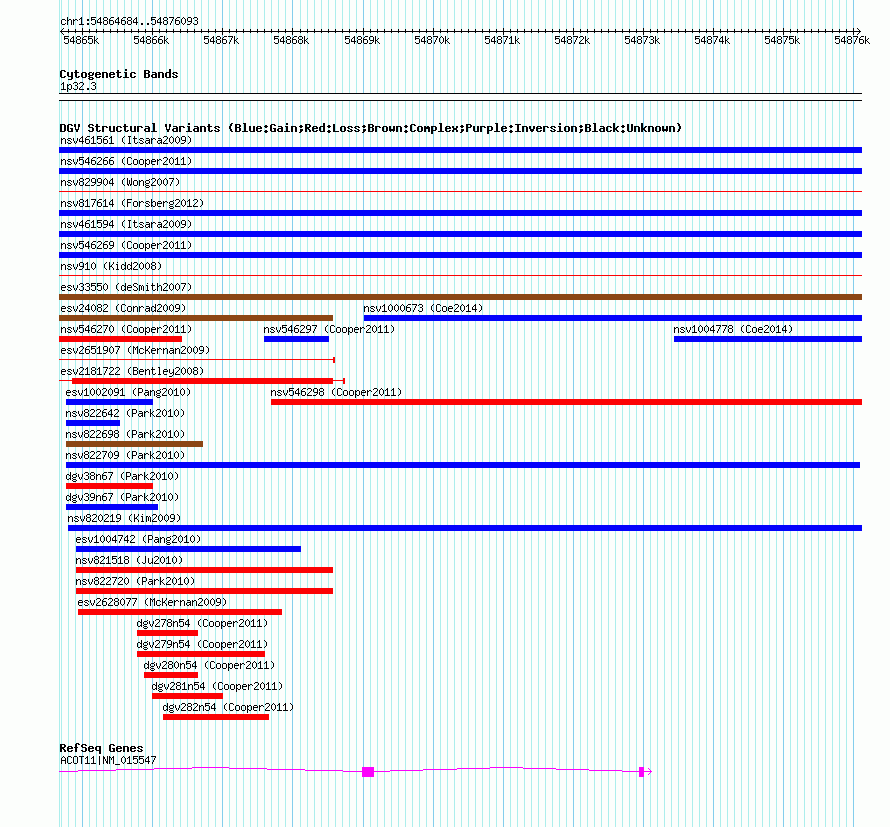Viewport: 890px width, 827px height.
Task: Select the esv1002091 (Pang2010) label
Action: tap(128, 392)
